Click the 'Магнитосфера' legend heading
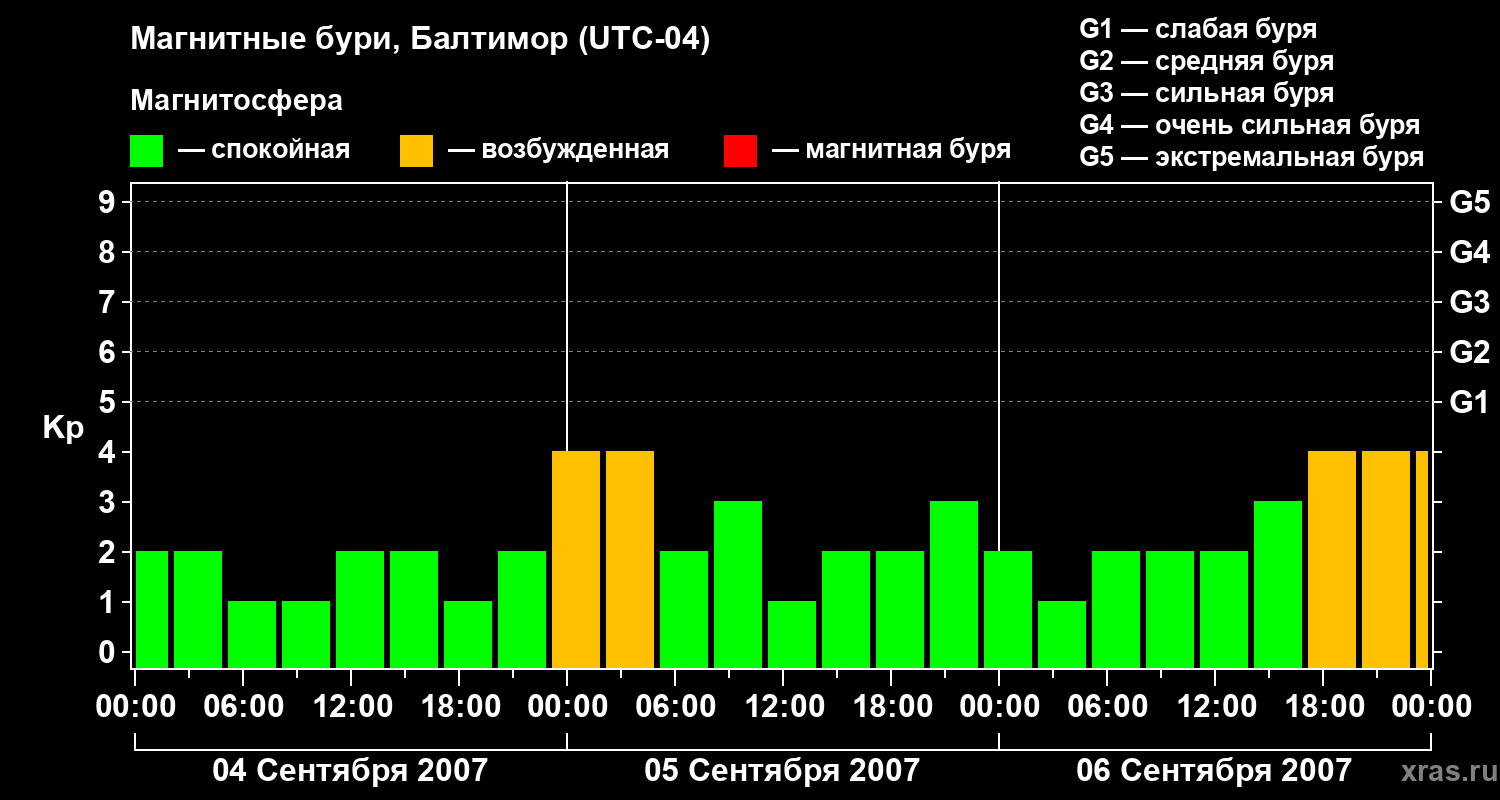The image size is (1500, 800). tap(237, 101)
